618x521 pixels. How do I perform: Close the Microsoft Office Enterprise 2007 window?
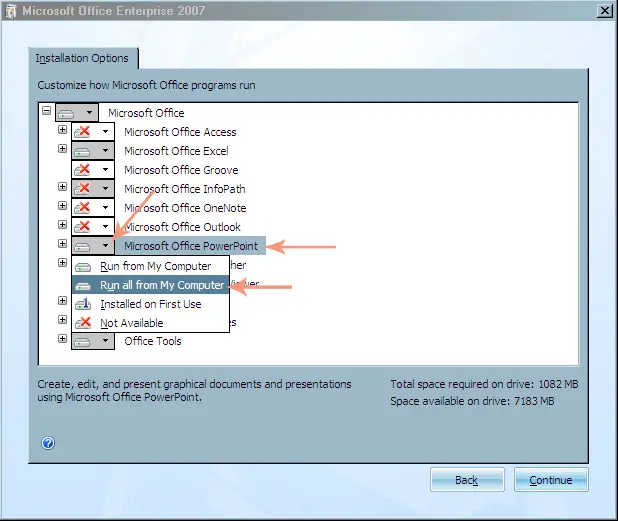604,11
